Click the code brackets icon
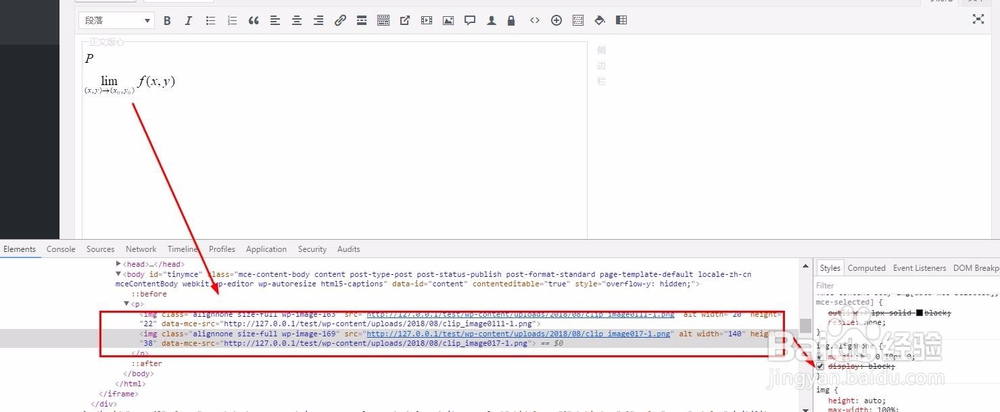Screen dimensions: 1000x412 (534, 20)
